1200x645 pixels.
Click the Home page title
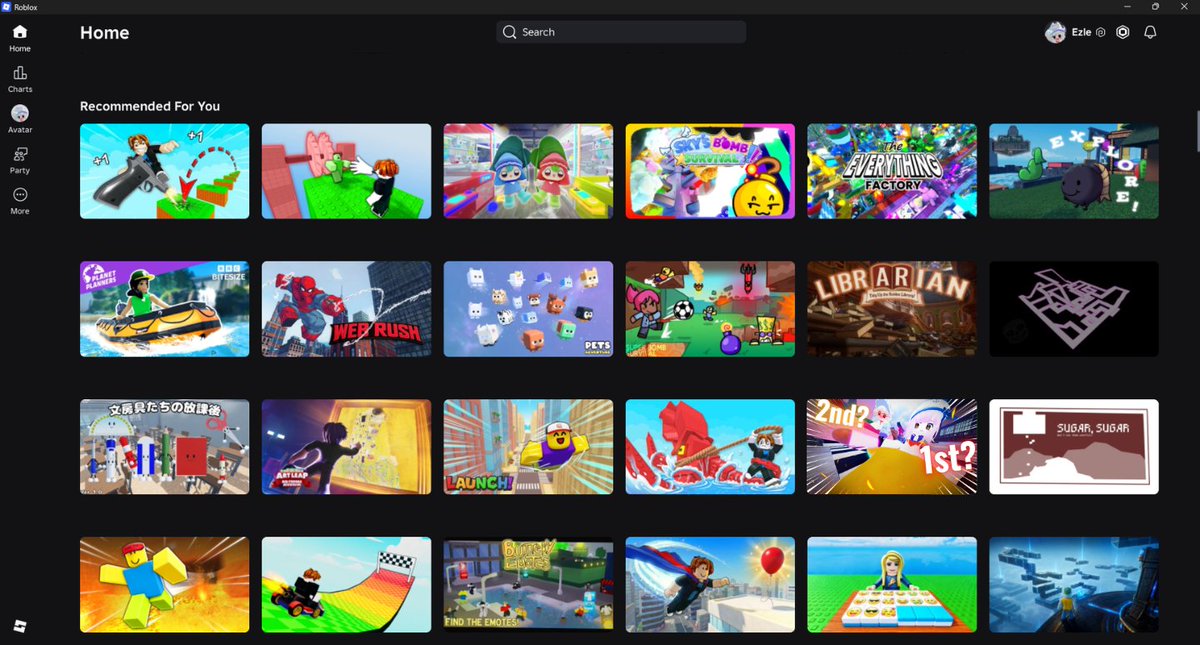(x=104, y=33)
